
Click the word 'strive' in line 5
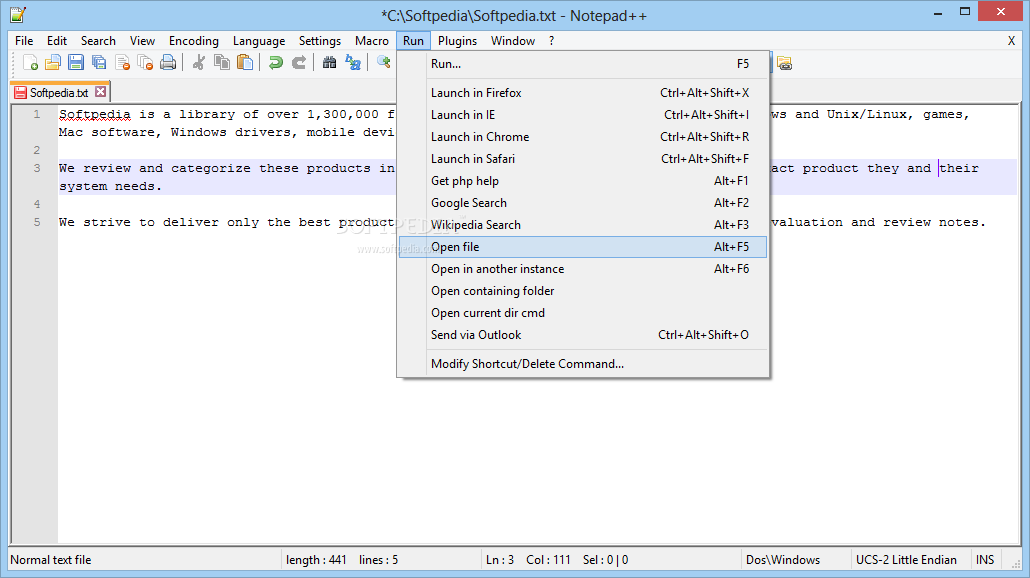pyautogui.click(x=107, y=222)
